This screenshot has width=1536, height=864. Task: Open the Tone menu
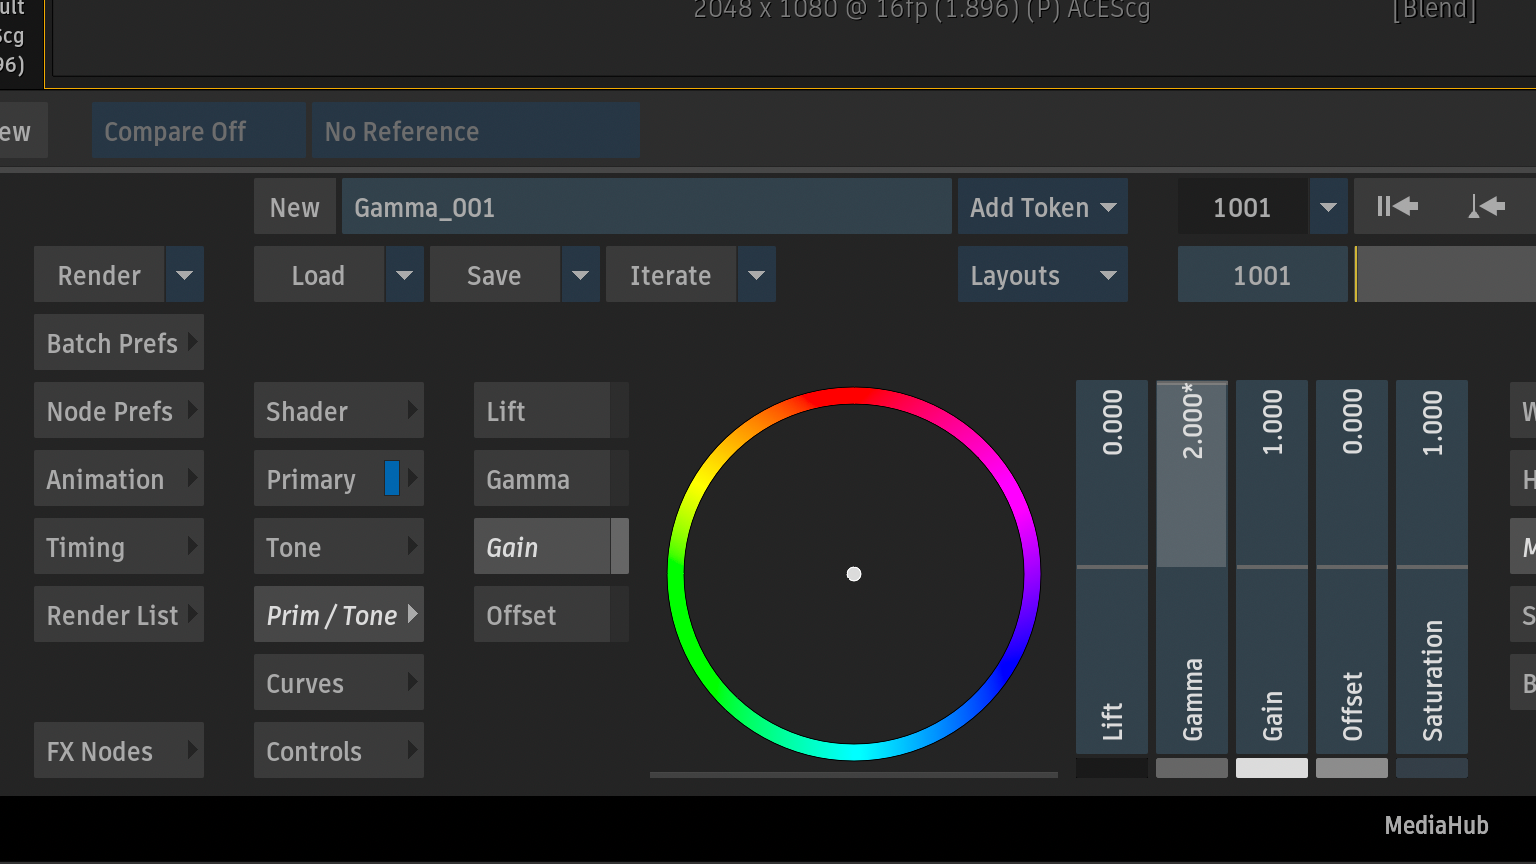pyautogui.click(x=339, y=546)
